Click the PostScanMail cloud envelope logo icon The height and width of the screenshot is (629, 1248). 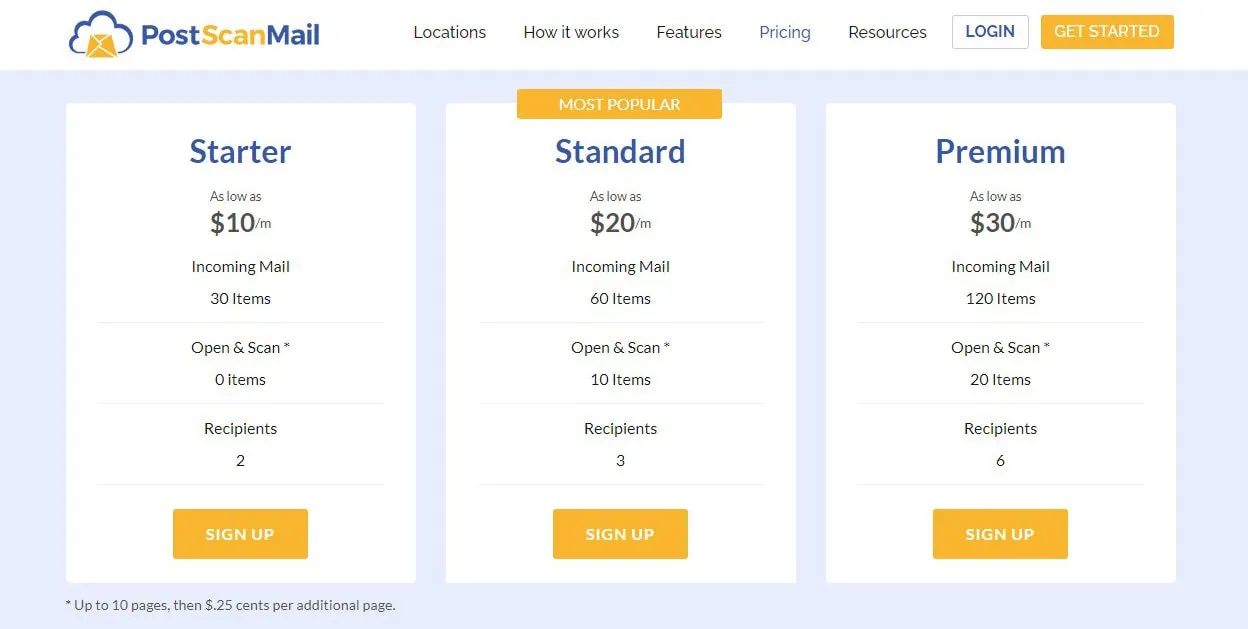pyautogui.click(x=100, y=34)
